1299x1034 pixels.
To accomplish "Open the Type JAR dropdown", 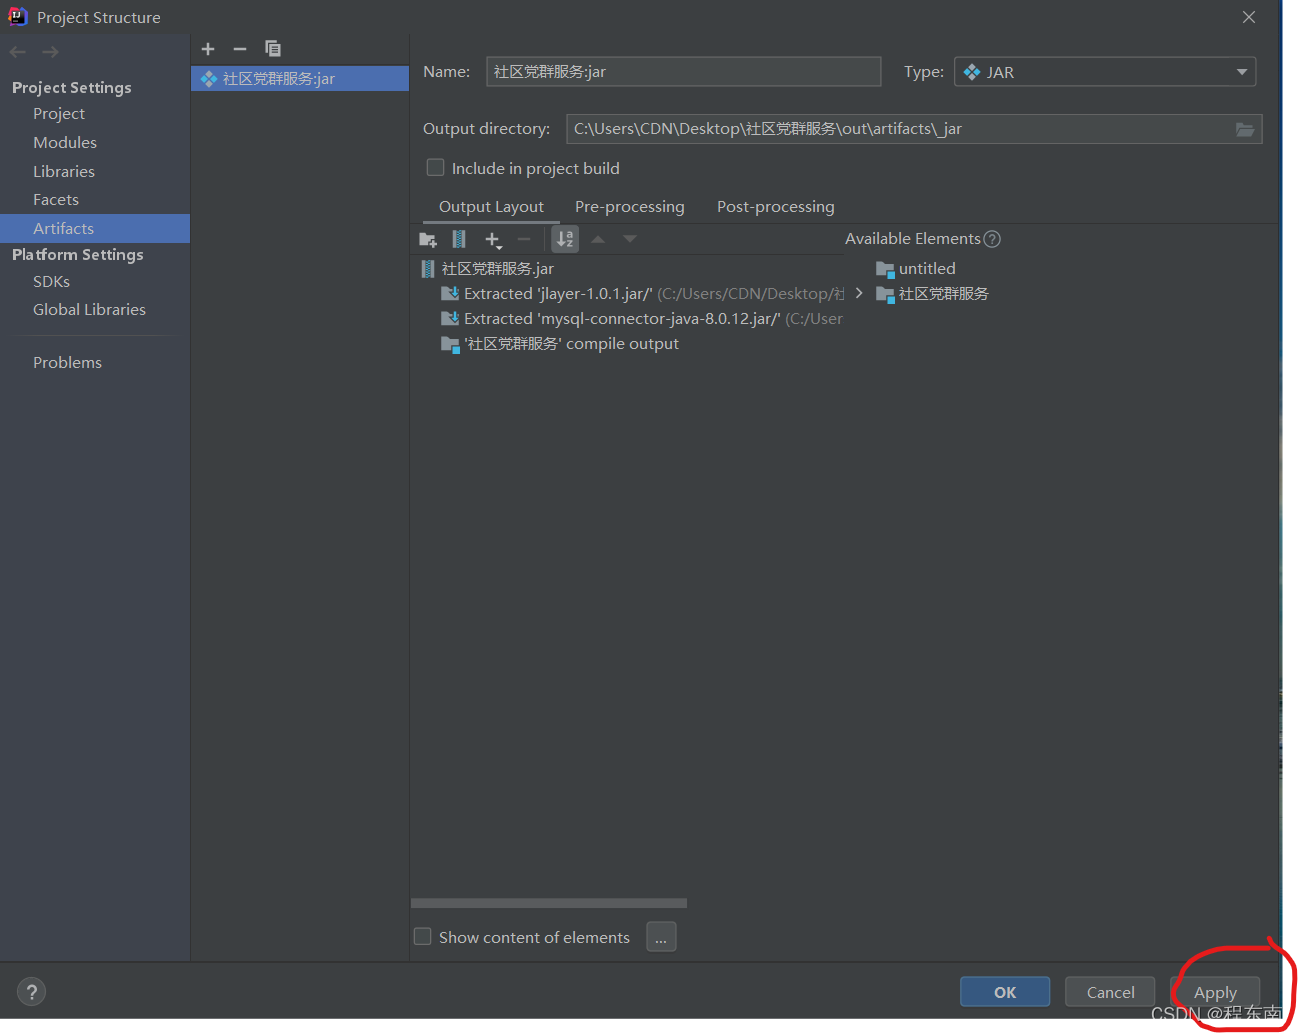I will pyautogui.click(x=1105, y=72).
